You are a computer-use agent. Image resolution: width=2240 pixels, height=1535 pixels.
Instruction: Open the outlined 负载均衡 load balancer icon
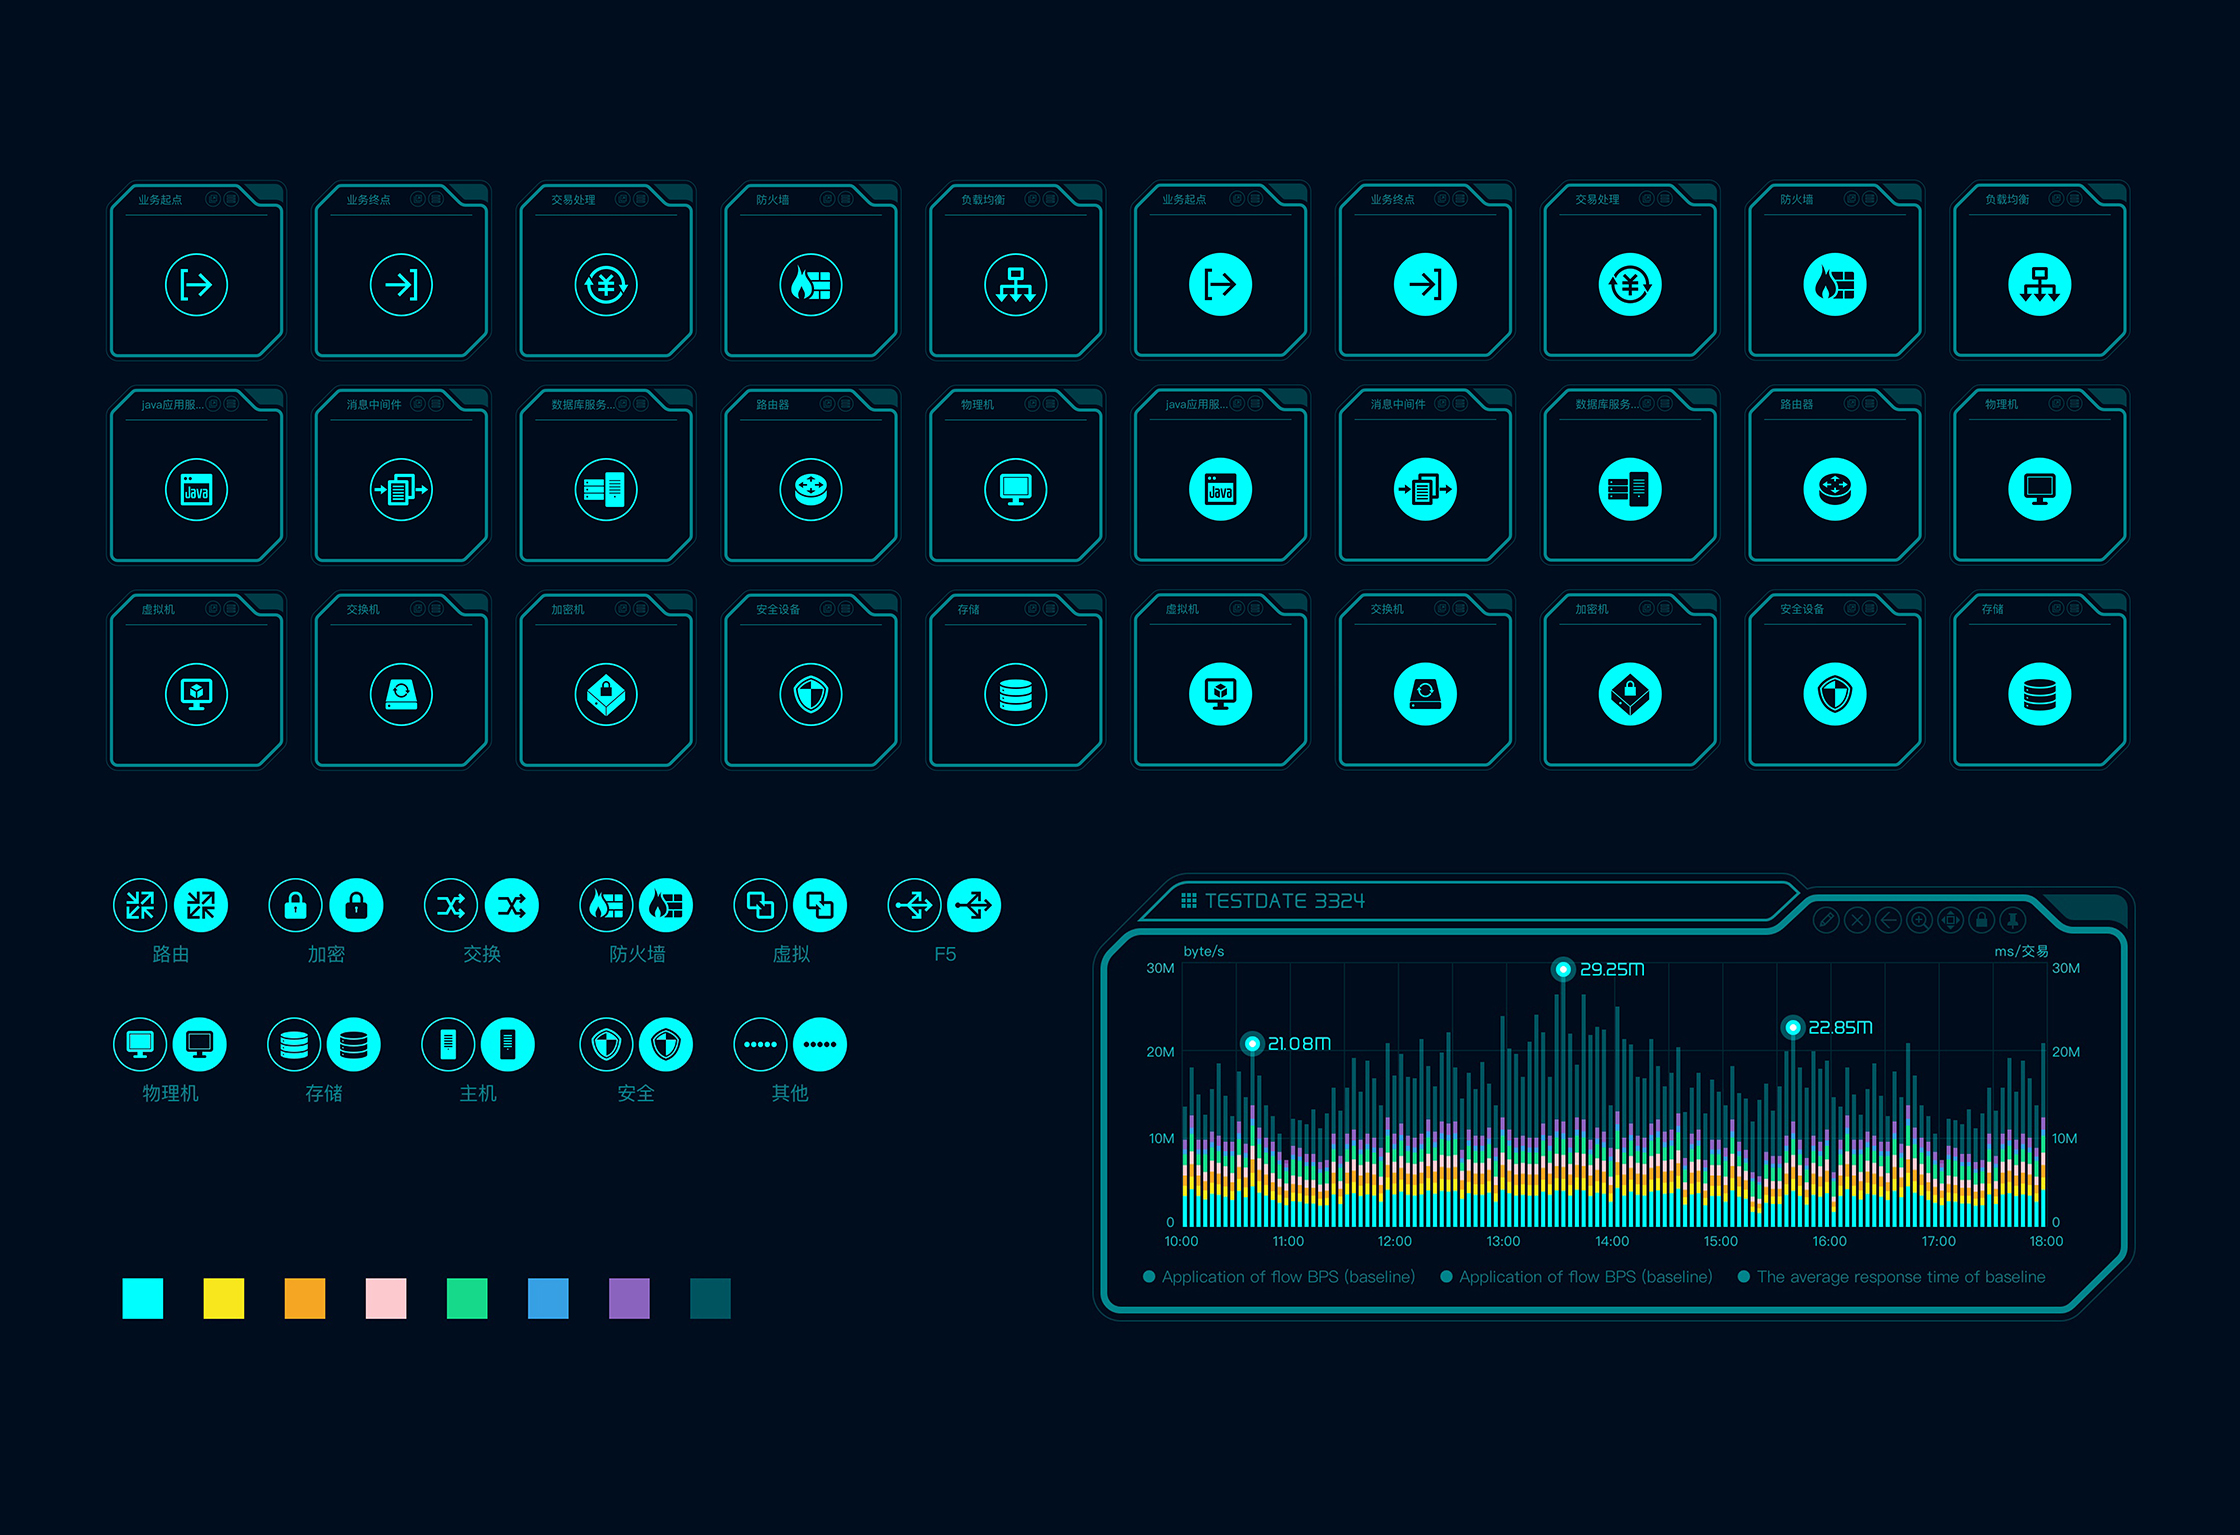[1016, 285]
